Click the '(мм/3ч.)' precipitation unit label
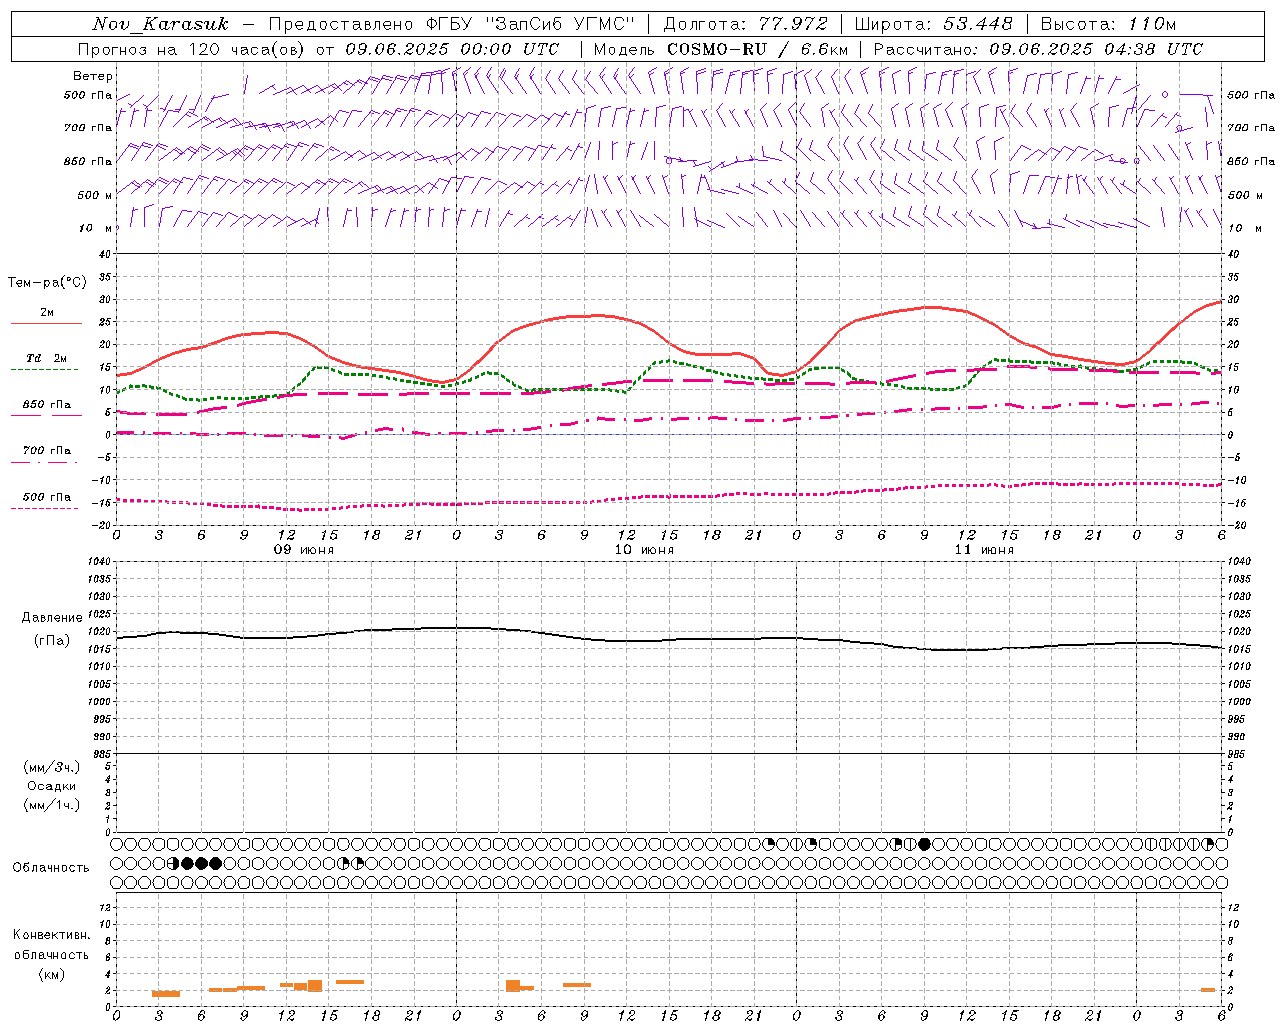This screenshot has width=1280, height=1024. point(52,767)
